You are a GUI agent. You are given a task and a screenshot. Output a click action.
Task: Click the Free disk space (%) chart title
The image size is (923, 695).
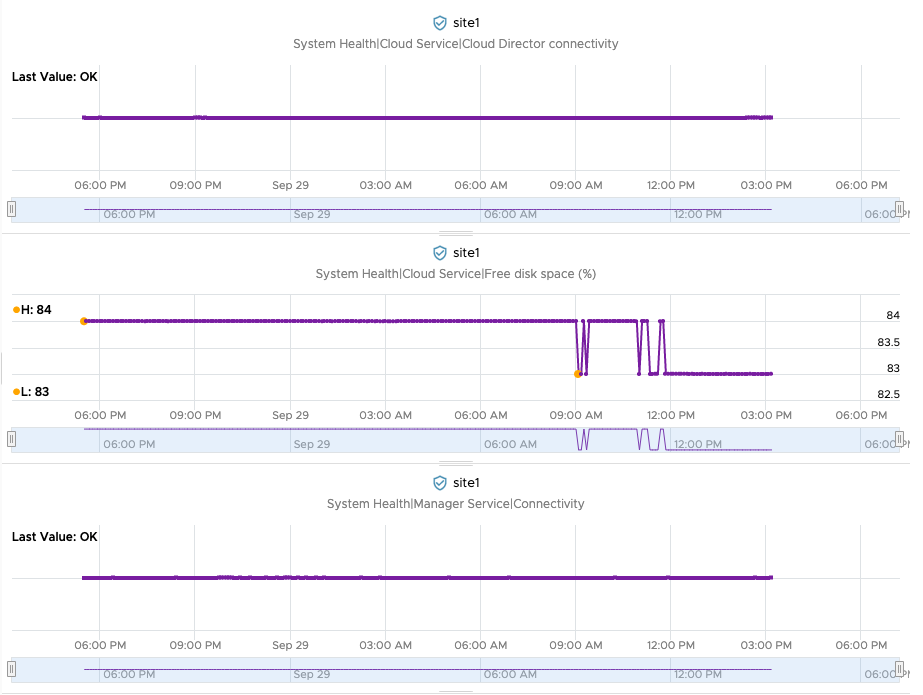(455, 274)
